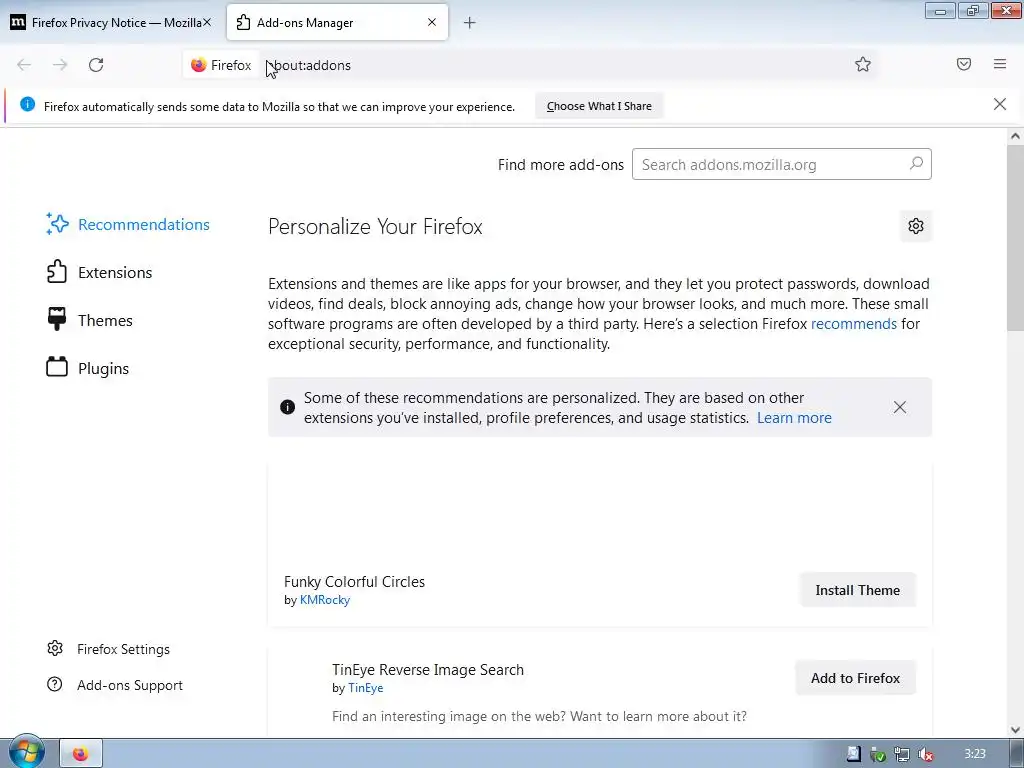Image resolution: width=1024 pixels, height=768 pixels.
Task: Click the page scrollbar down arrow
Action: point(1015,729)
